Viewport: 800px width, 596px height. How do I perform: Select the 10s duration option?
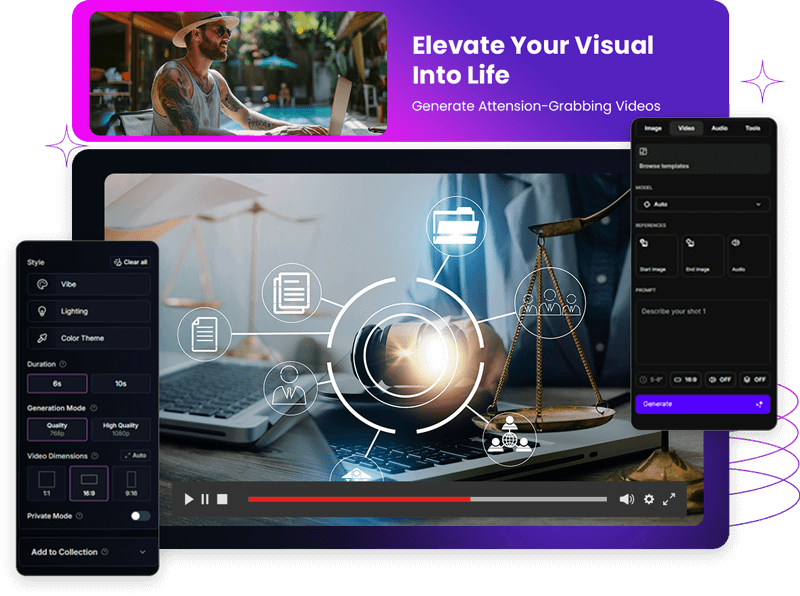click(120, 383)
